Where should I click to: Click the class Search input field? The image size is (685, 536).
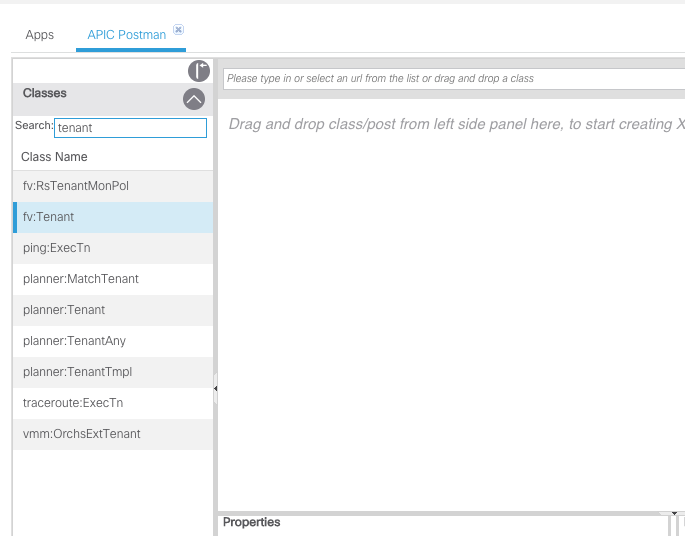(x=130, y=128)
